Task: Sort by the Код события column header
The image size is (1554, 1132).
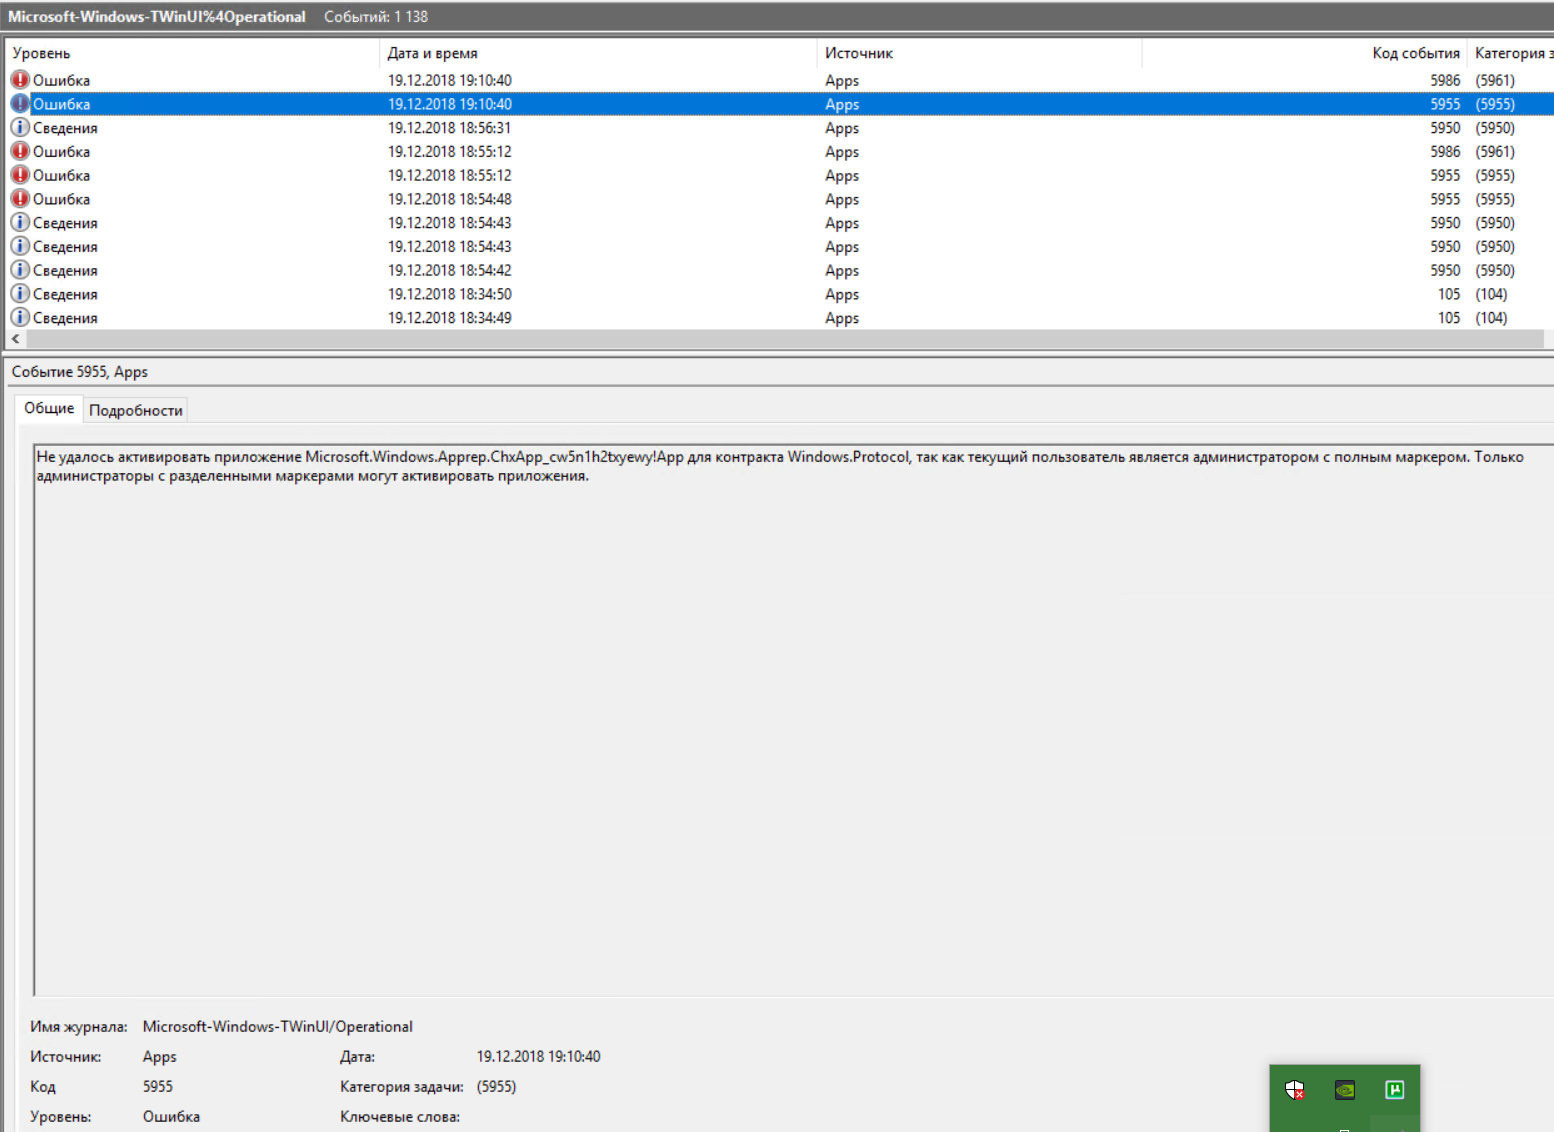Action: (x=1304, y=53)
